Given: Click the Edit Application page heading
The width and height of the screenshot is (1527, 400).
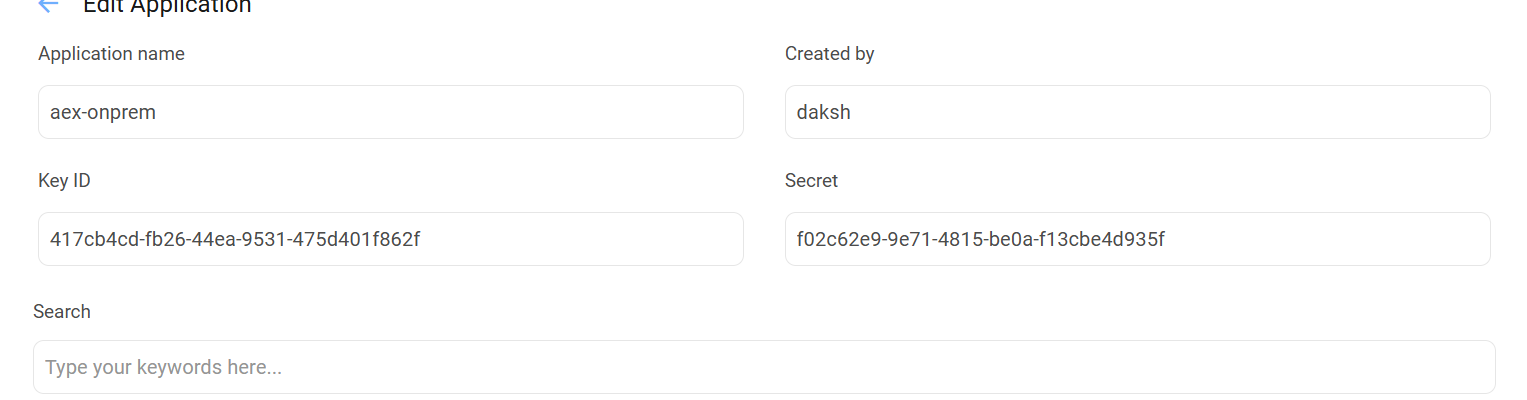Looking at the screenshot, I should 167,7.
